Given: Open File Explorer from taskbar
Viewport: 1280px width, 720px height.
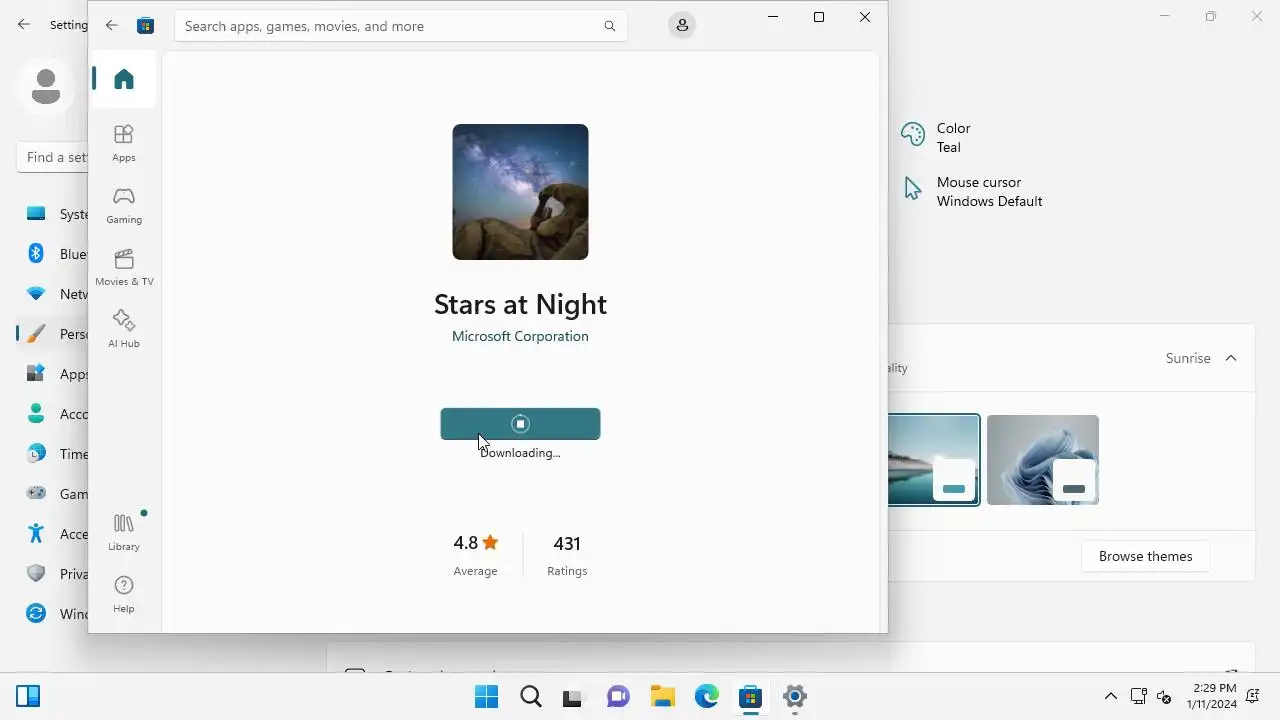Looking at the screenshot, I should click(663, 697).
